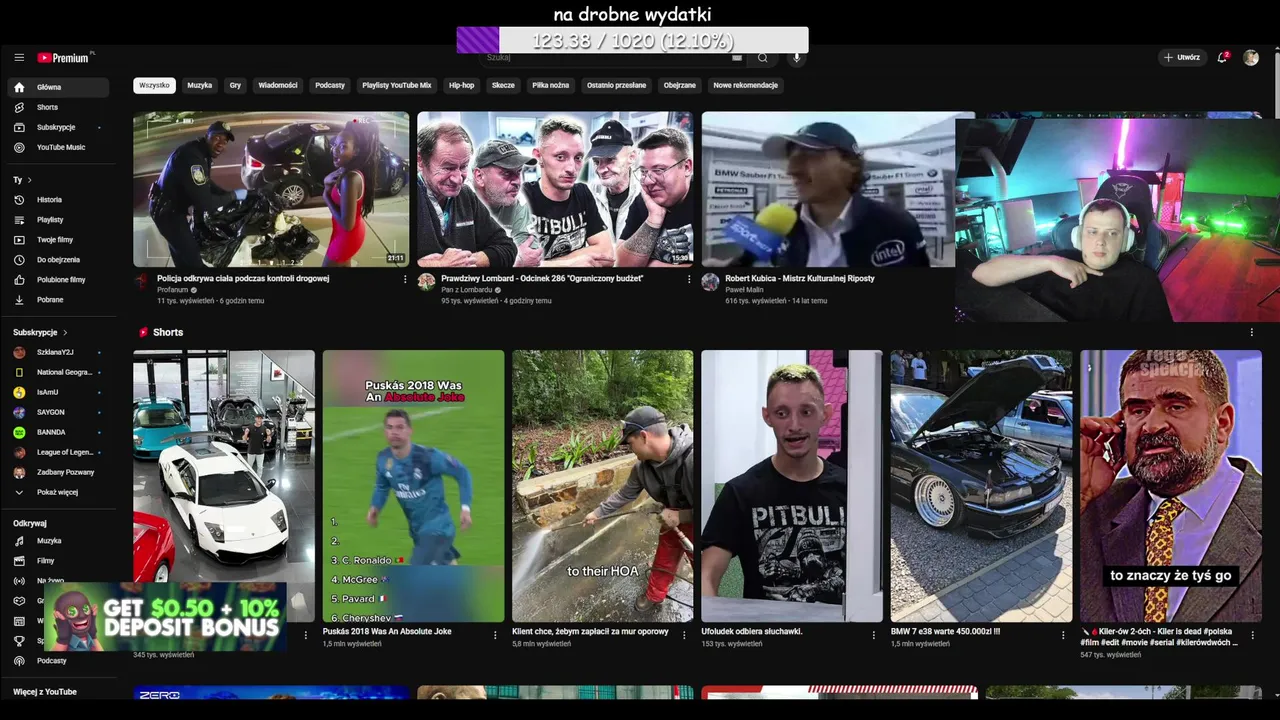Click the Utwórz create button

click(1181, 58)
